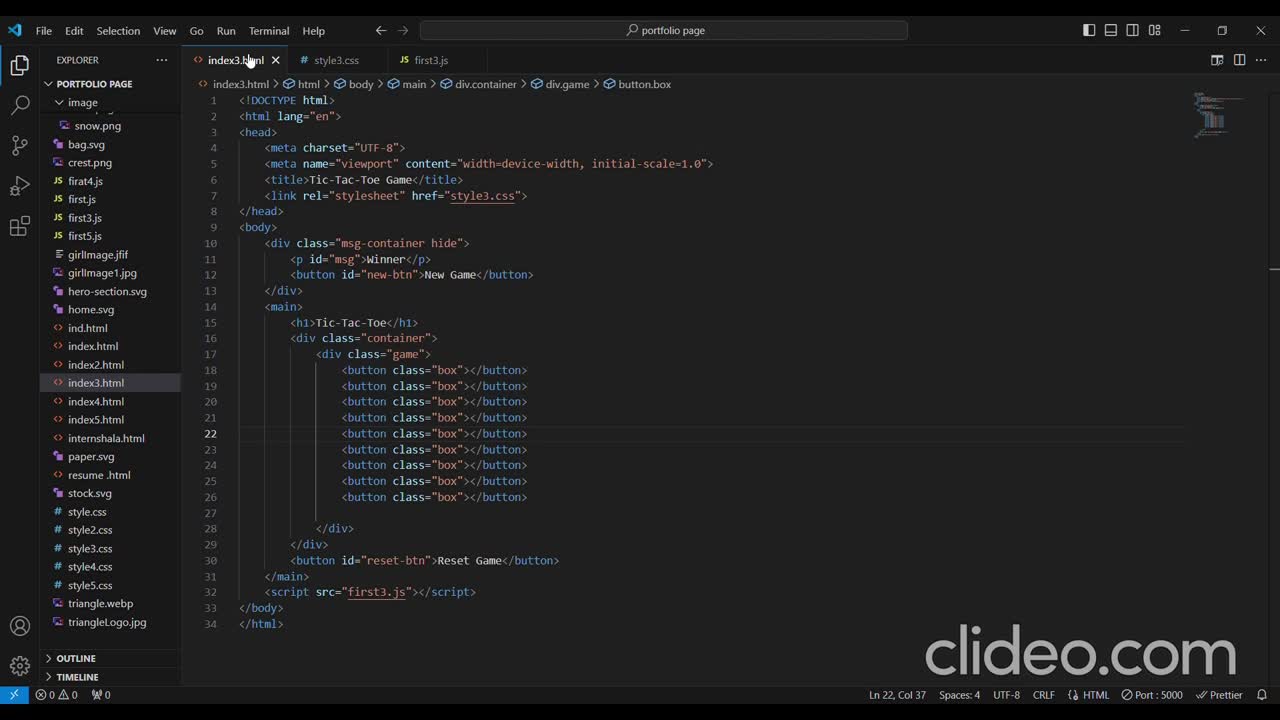This screenshot has height=720, width=1280.
Task: Switch to the style3.css tab
Action: pos(336,60)
